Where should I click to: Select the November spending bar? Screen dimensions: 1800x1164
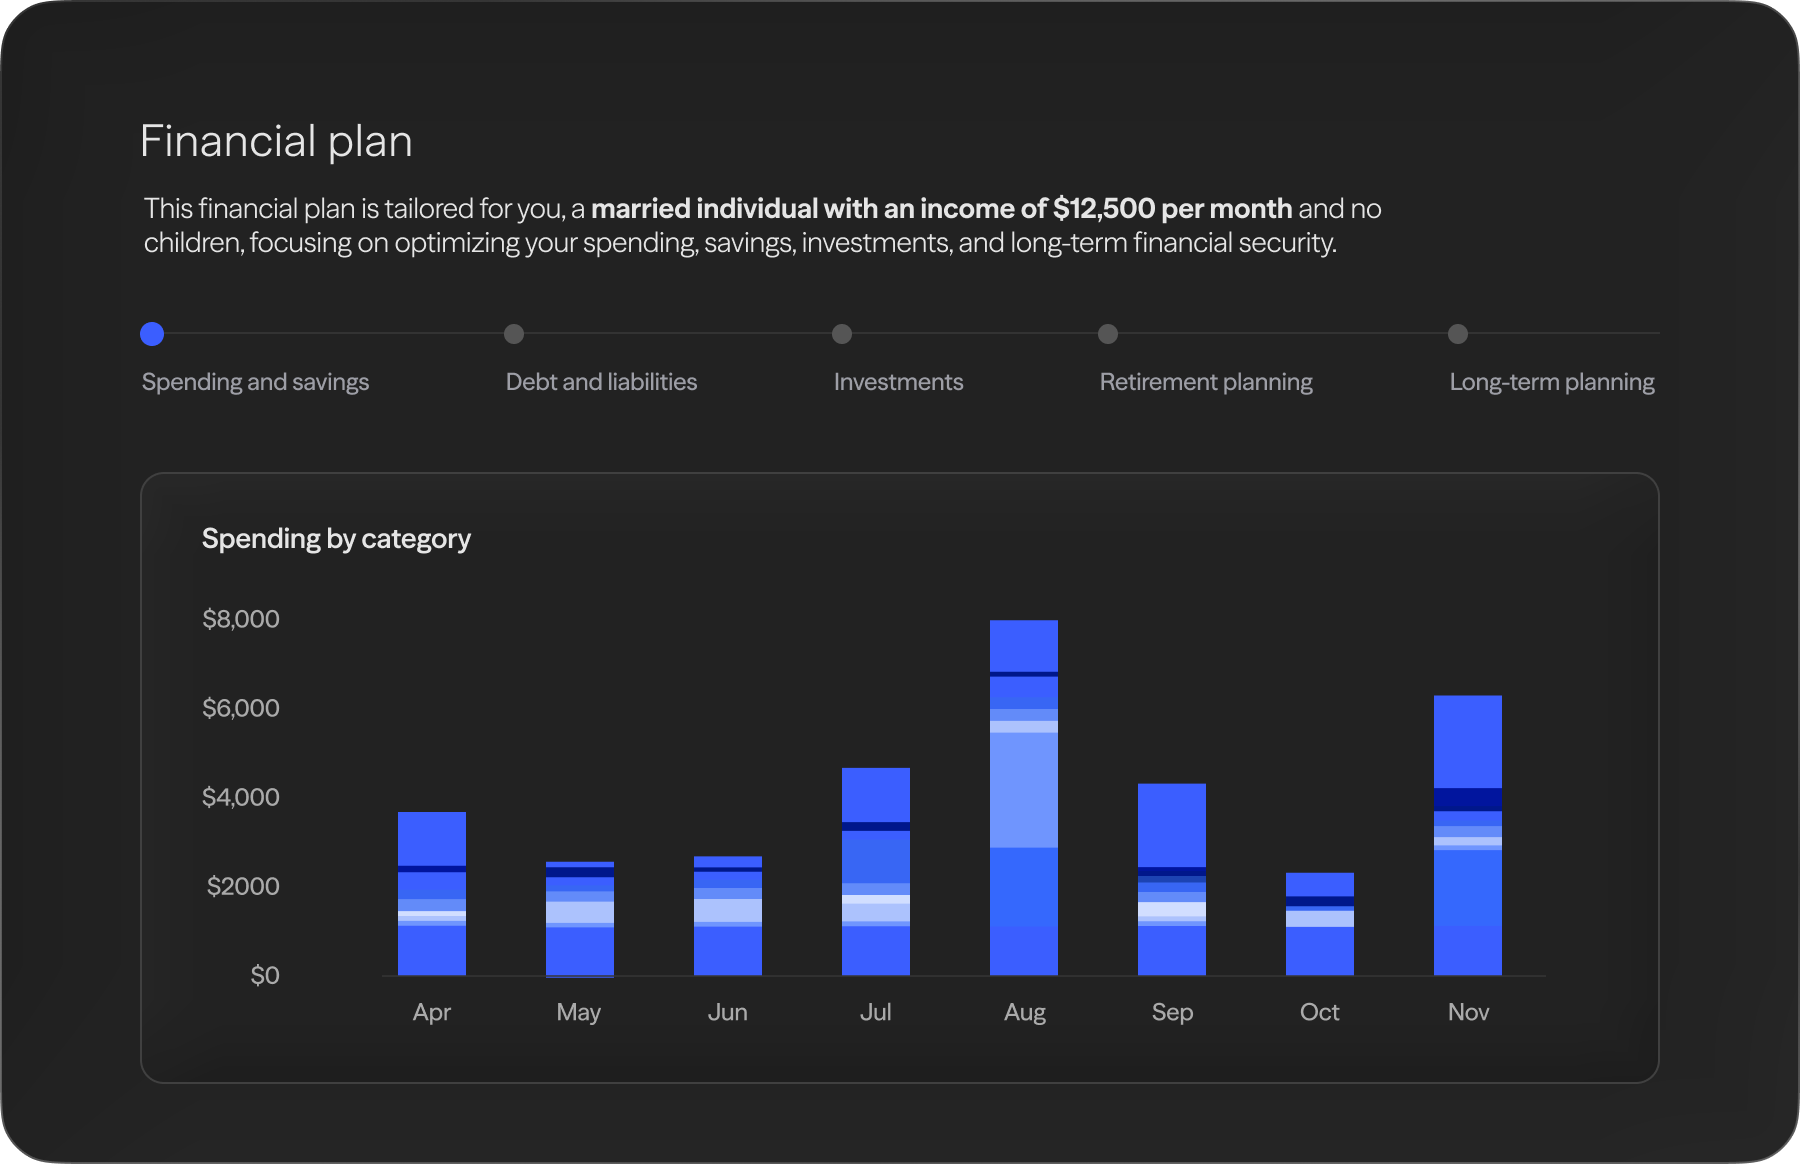pos(1468,835)
